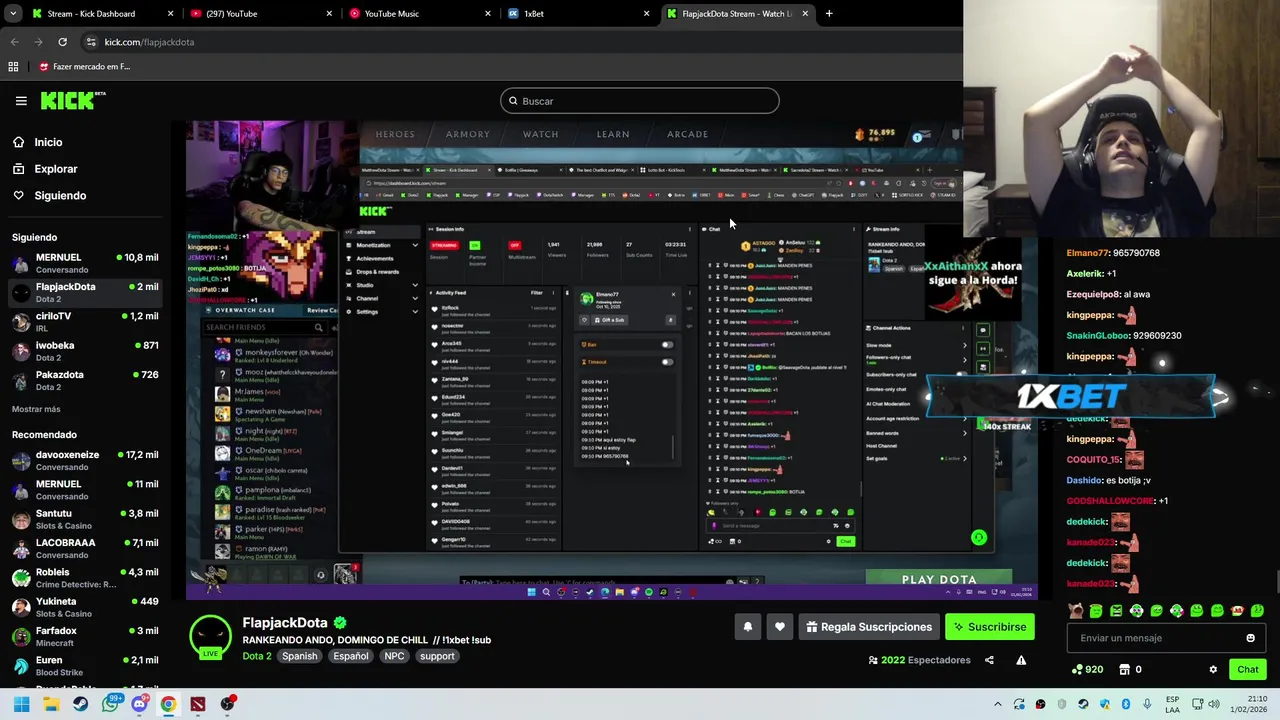Click the KICK logo
This screenshot has height=720, width=1280.
[72, 100]
